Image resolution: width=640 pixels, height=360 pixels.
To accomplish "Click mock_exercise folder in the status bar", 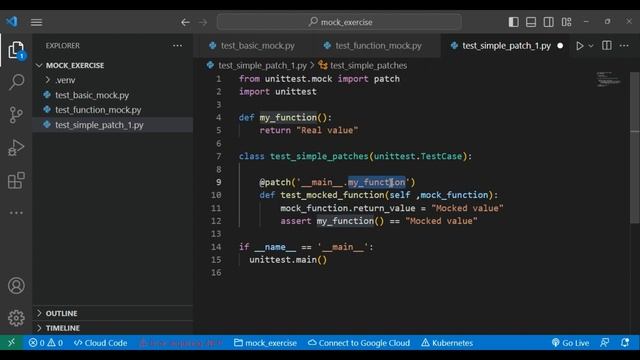I will [x=265, y=343].
